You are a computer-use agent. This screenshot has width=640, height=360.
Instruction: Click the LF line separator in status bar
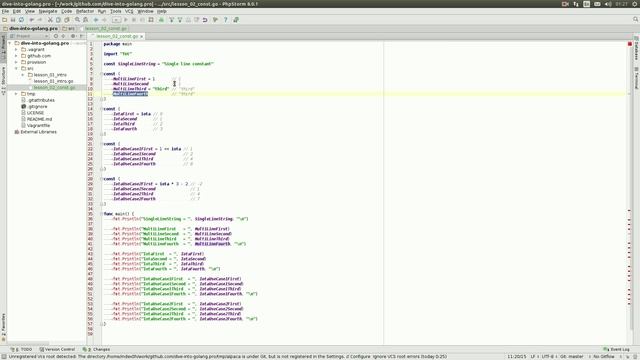pyautogui.click(x=533, y=356)
